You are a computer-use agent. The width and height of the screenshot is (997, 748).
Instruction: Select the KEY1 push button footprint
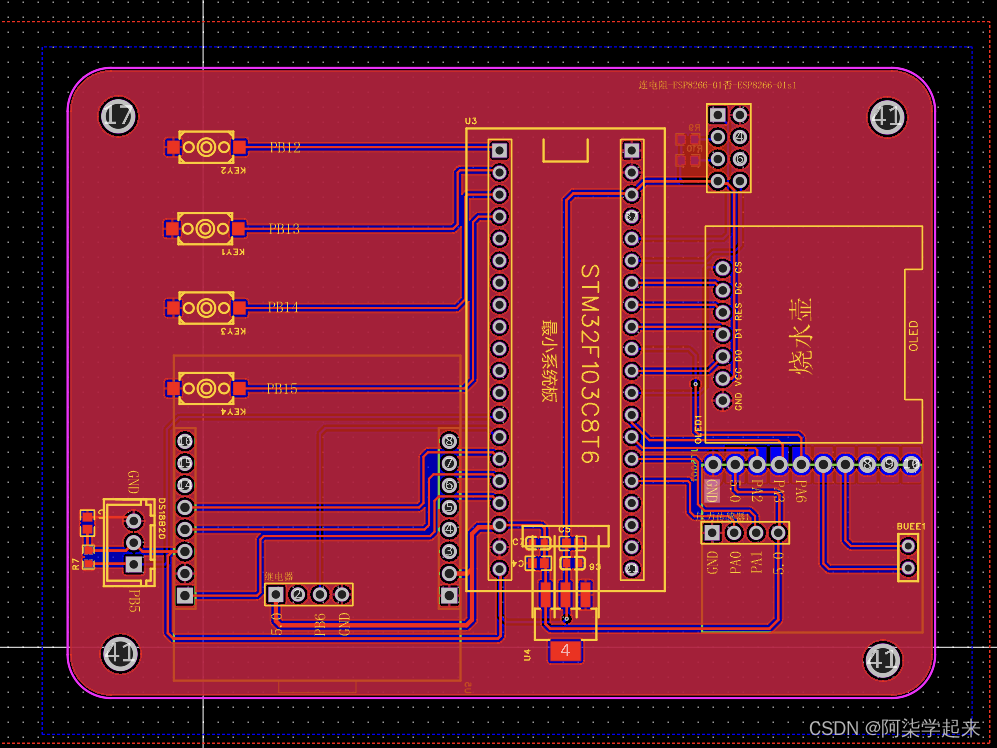[205, 228]
